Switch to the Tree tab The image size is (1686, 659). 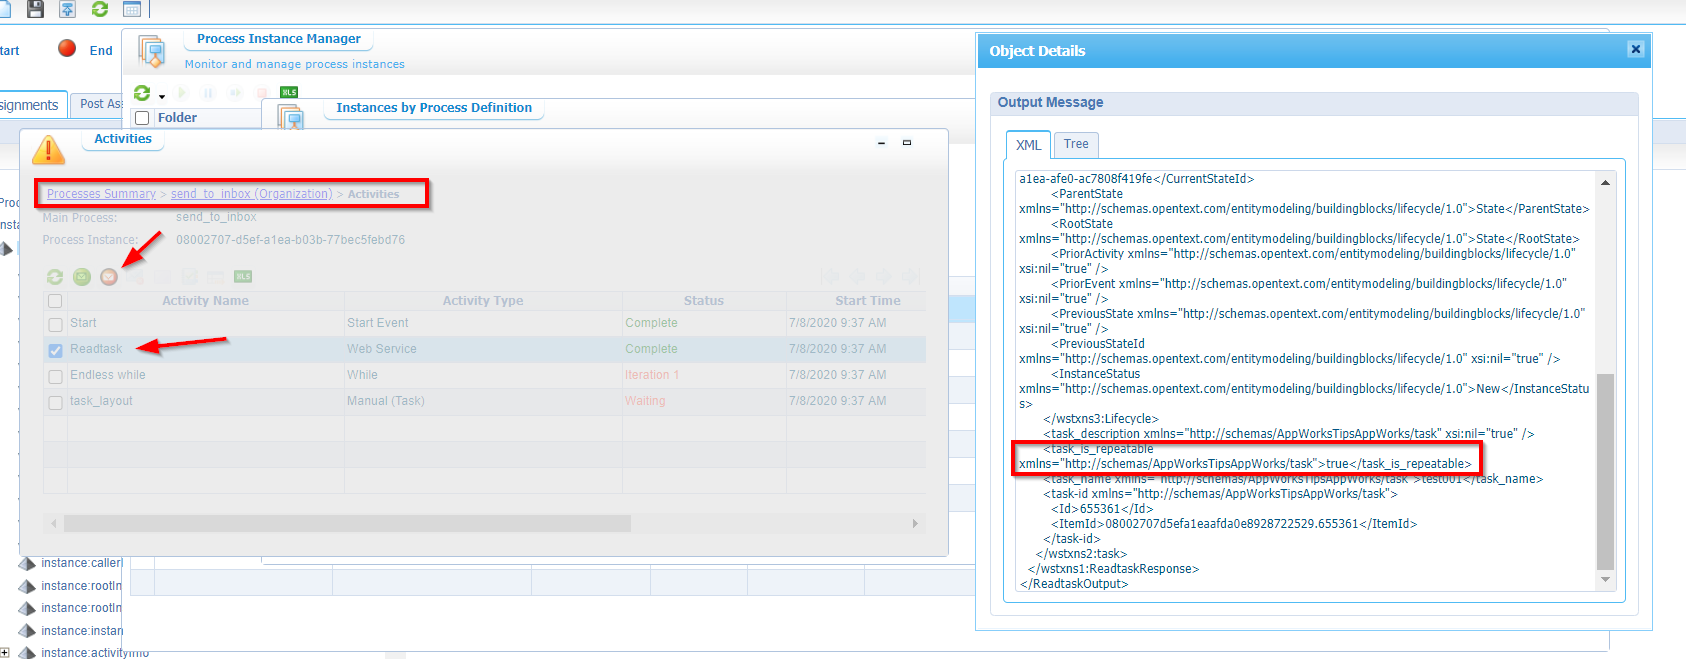coord(1076,145)
